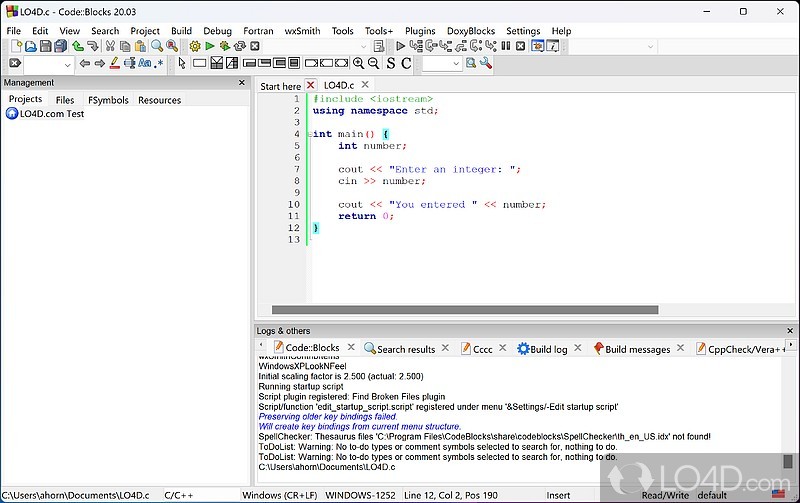
Task: Stop the debugger with X icon
Action: [520, 46]
